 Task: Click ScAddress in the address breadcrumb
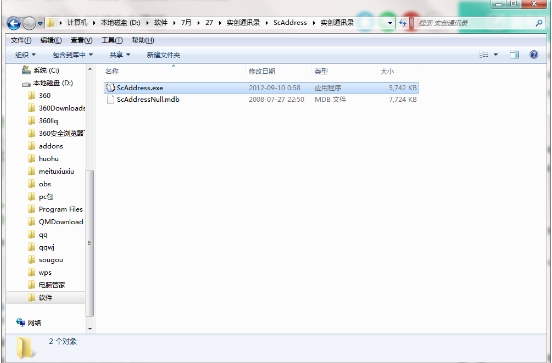290,23
